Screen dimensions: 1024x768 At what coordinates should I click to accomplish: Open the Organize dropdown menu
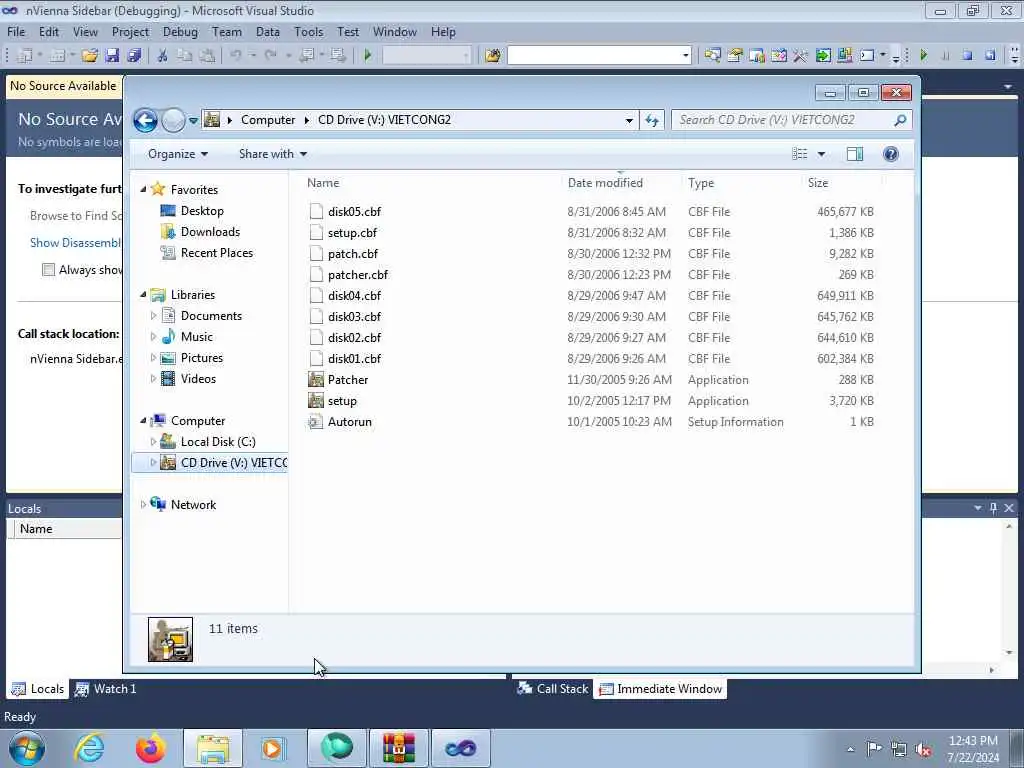[x=178, y=153]
